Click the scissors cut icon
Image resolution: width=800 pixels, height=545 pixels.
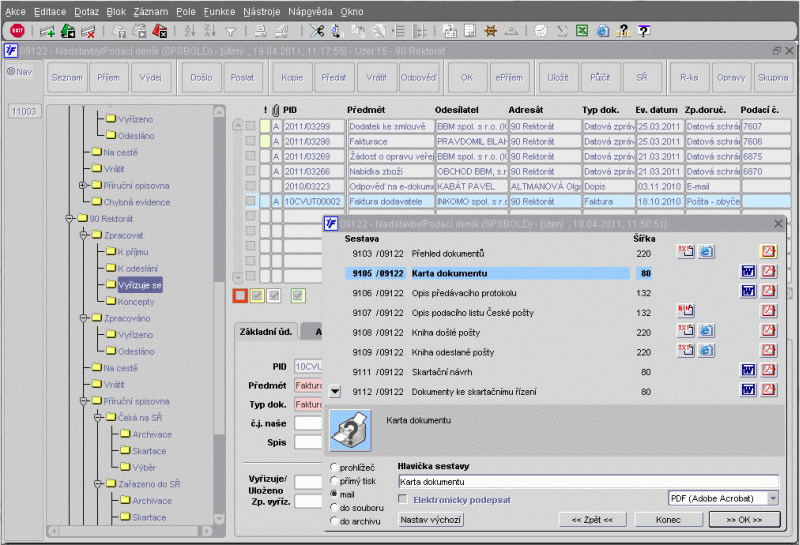pyautogui.click(x=317, y=31)
